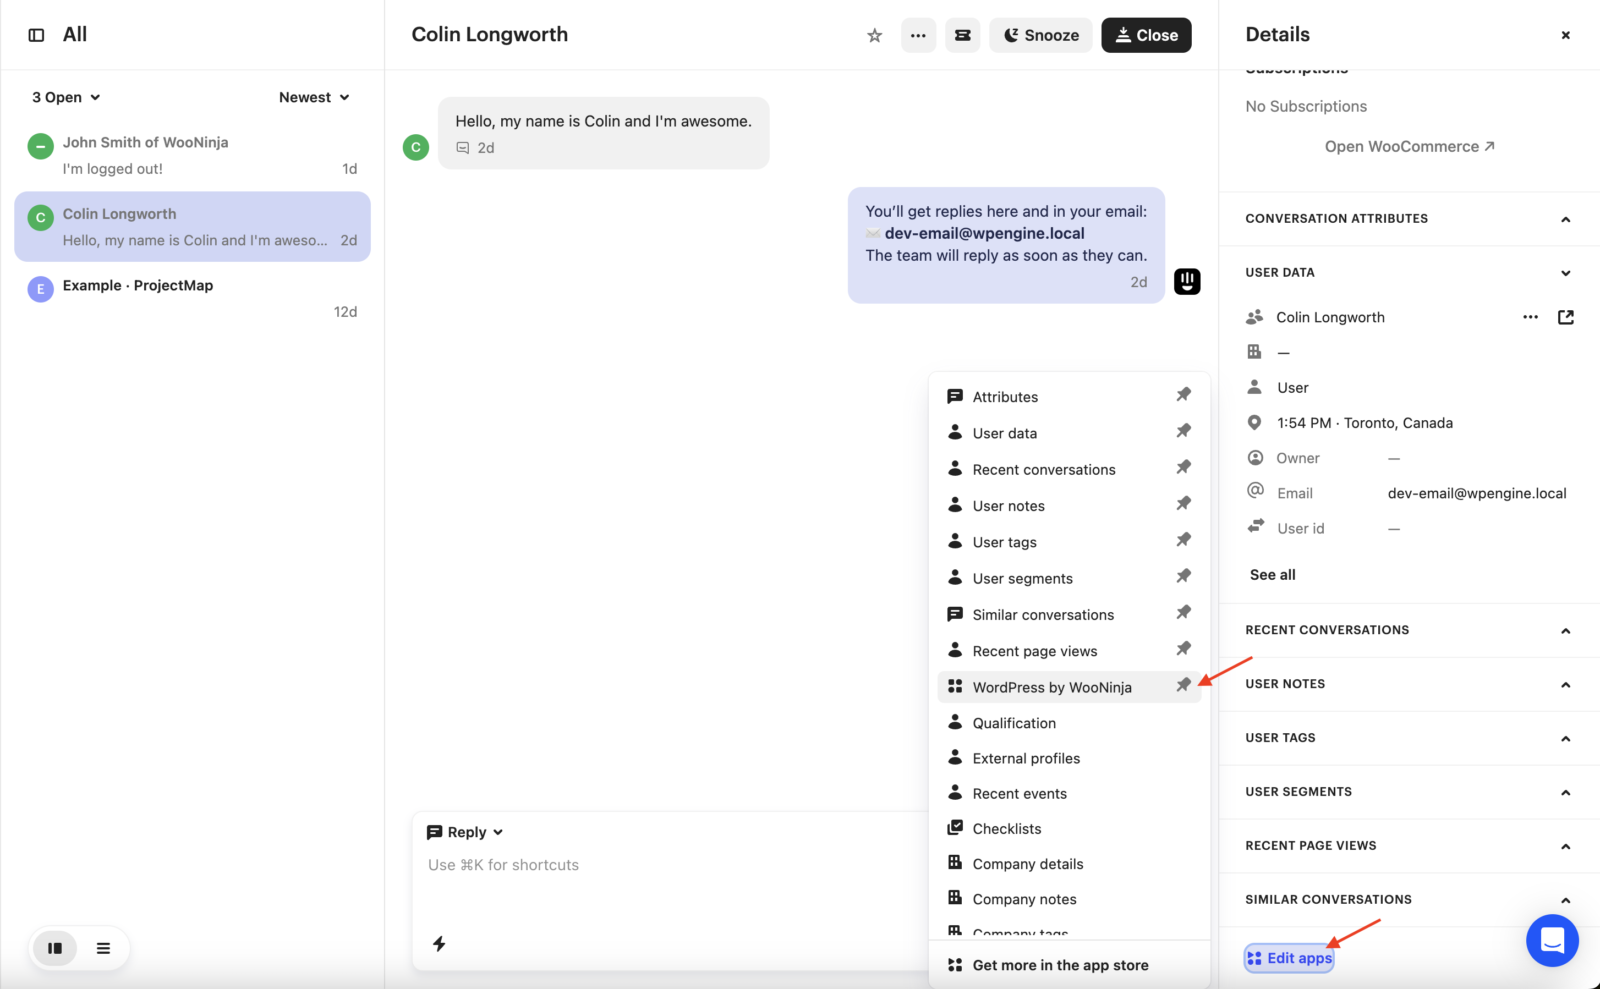Switch to the list layout view
Viewport: 1600px width, 989px height.
pos(103,948)
